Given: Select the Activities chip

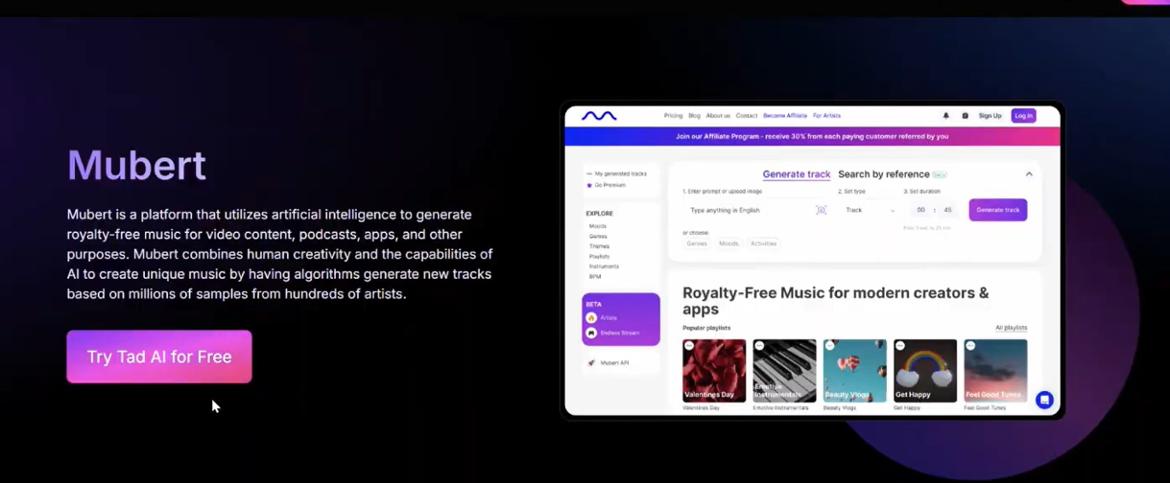Looking at the screenshot, I should (763, 243).
